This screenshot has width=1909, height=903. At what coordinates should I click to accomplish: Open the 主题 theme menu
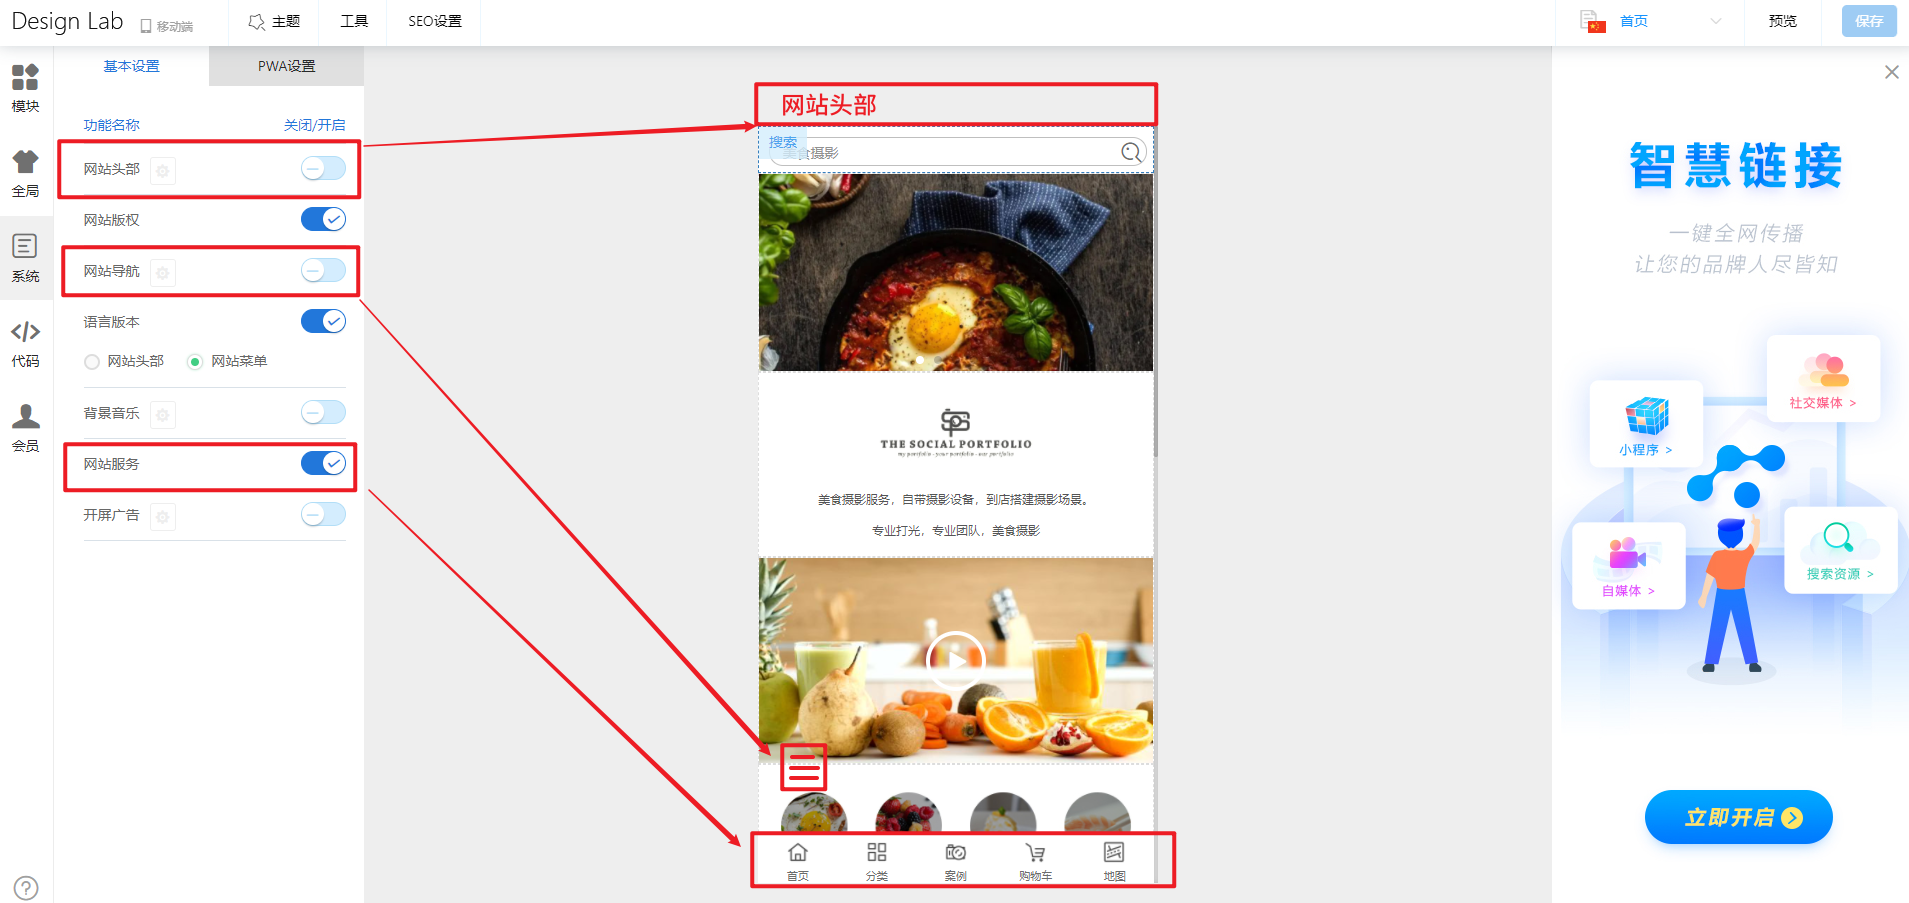tap(274, 21)
